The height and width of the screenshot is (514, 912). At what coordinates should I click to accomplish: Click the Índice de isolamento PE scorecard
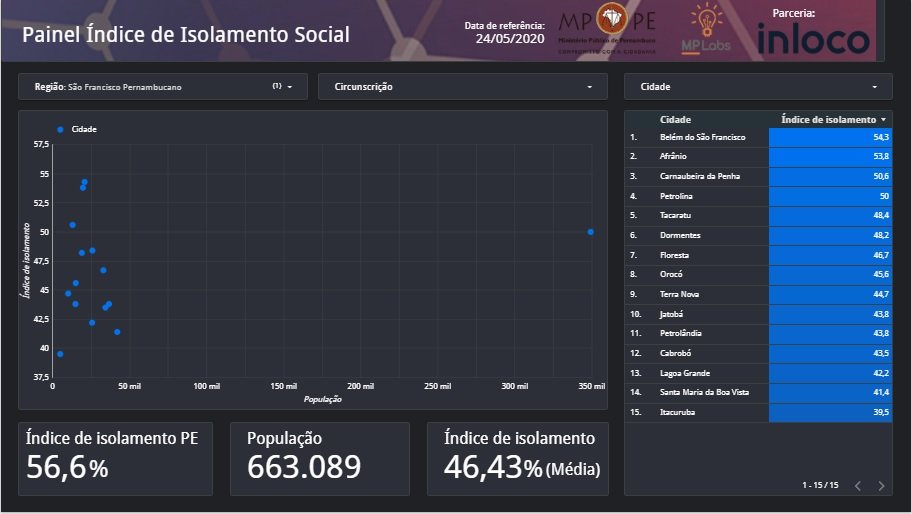[115, 458]
